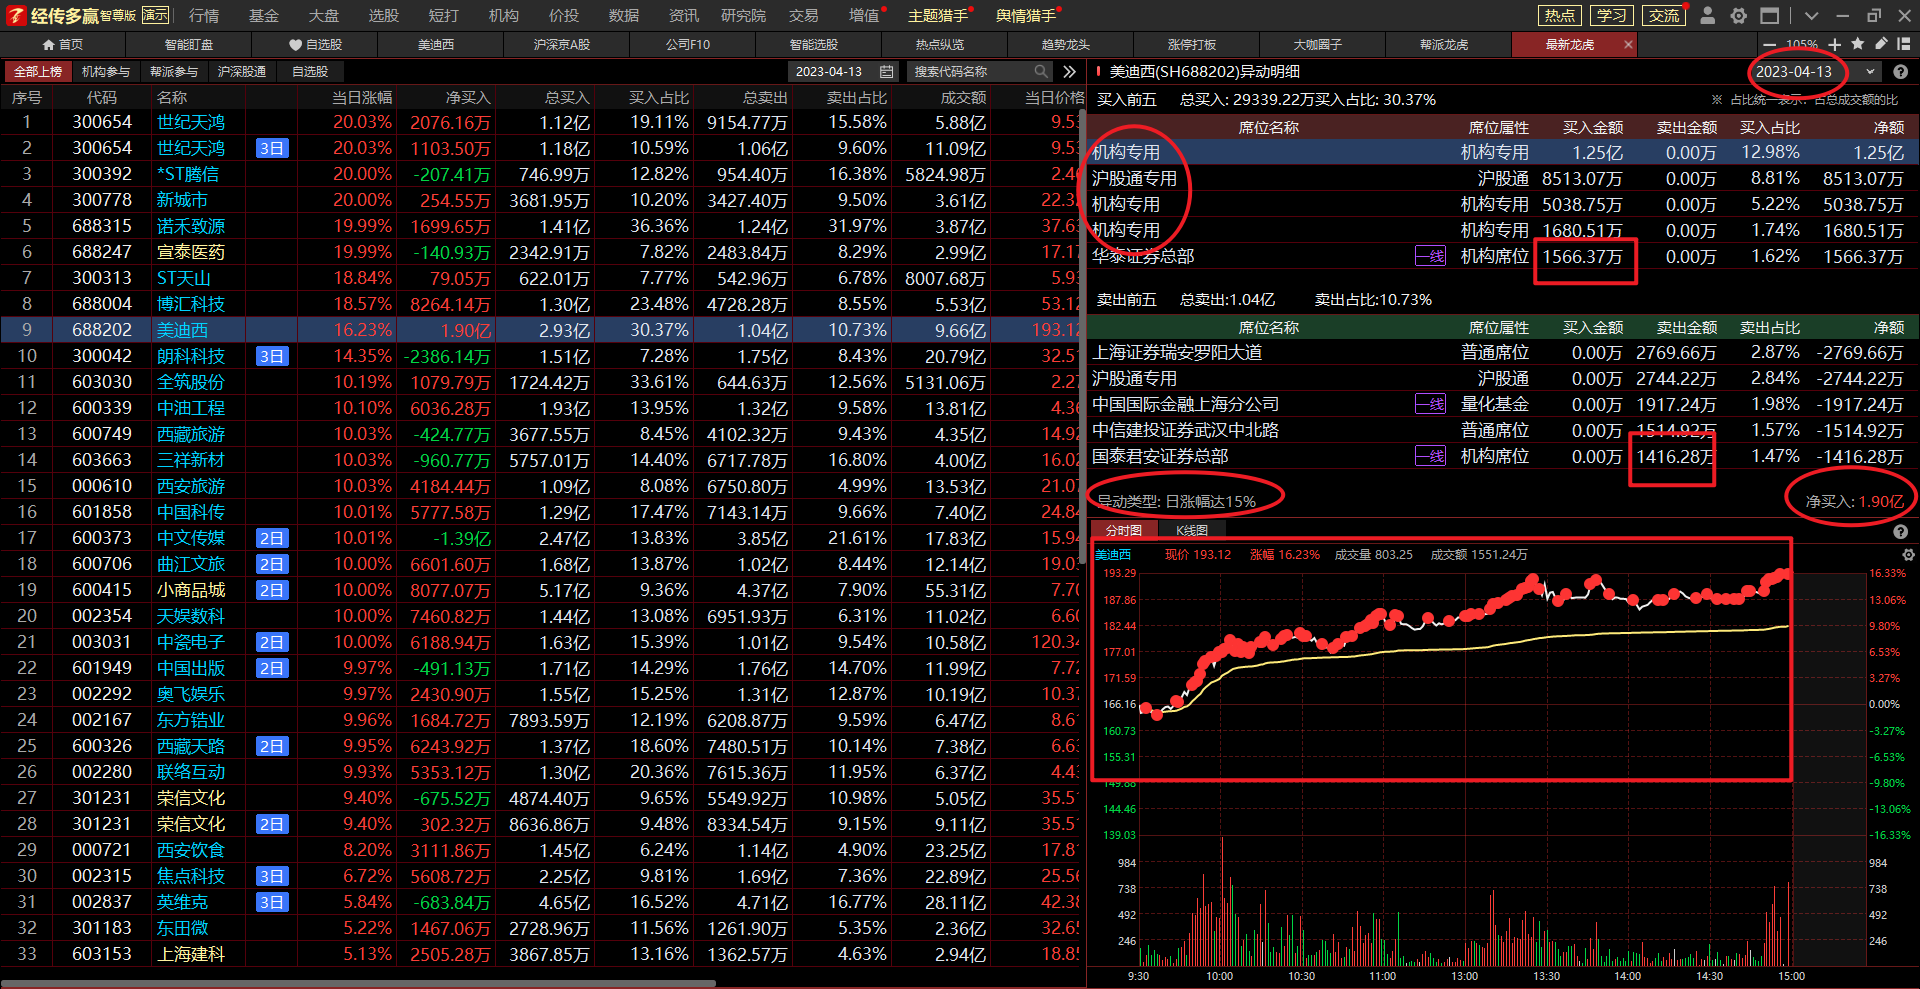Open chart settings gear icon

pyautogui.click(x=1908, y=554)
